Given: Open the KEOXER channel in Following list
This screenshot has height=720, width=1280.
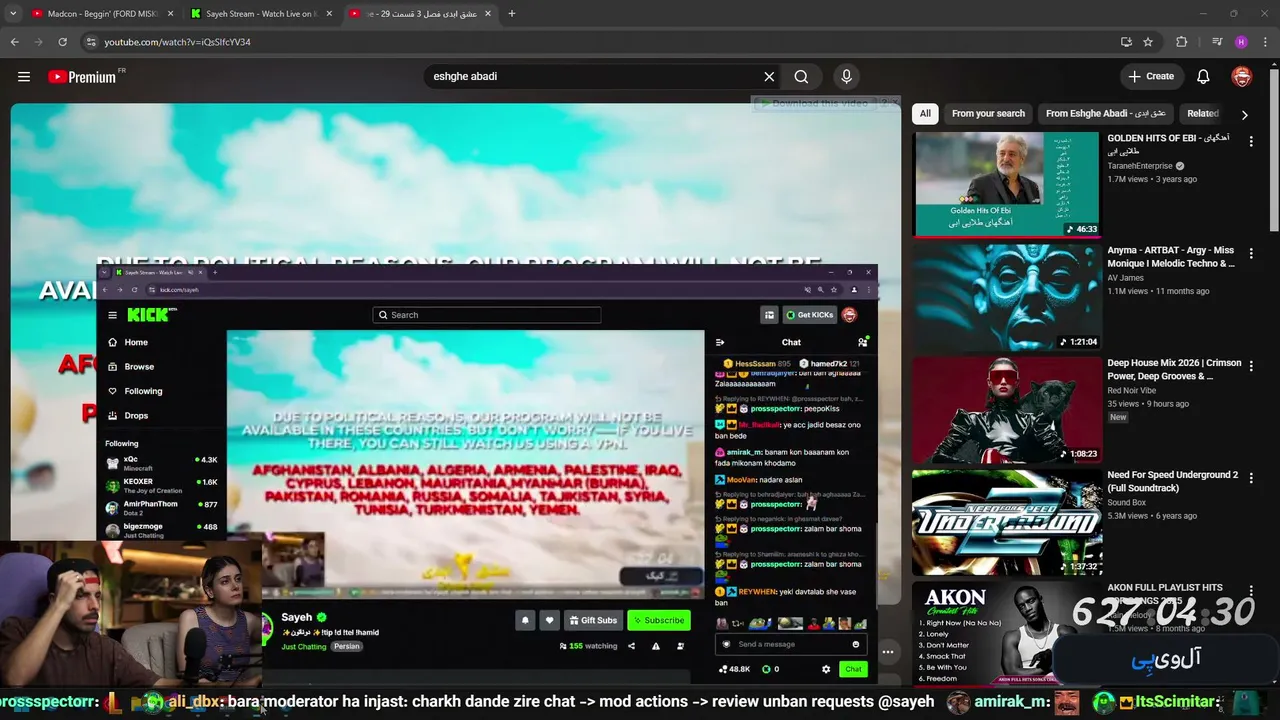Looking at the screenshot, I should (161, 485).
